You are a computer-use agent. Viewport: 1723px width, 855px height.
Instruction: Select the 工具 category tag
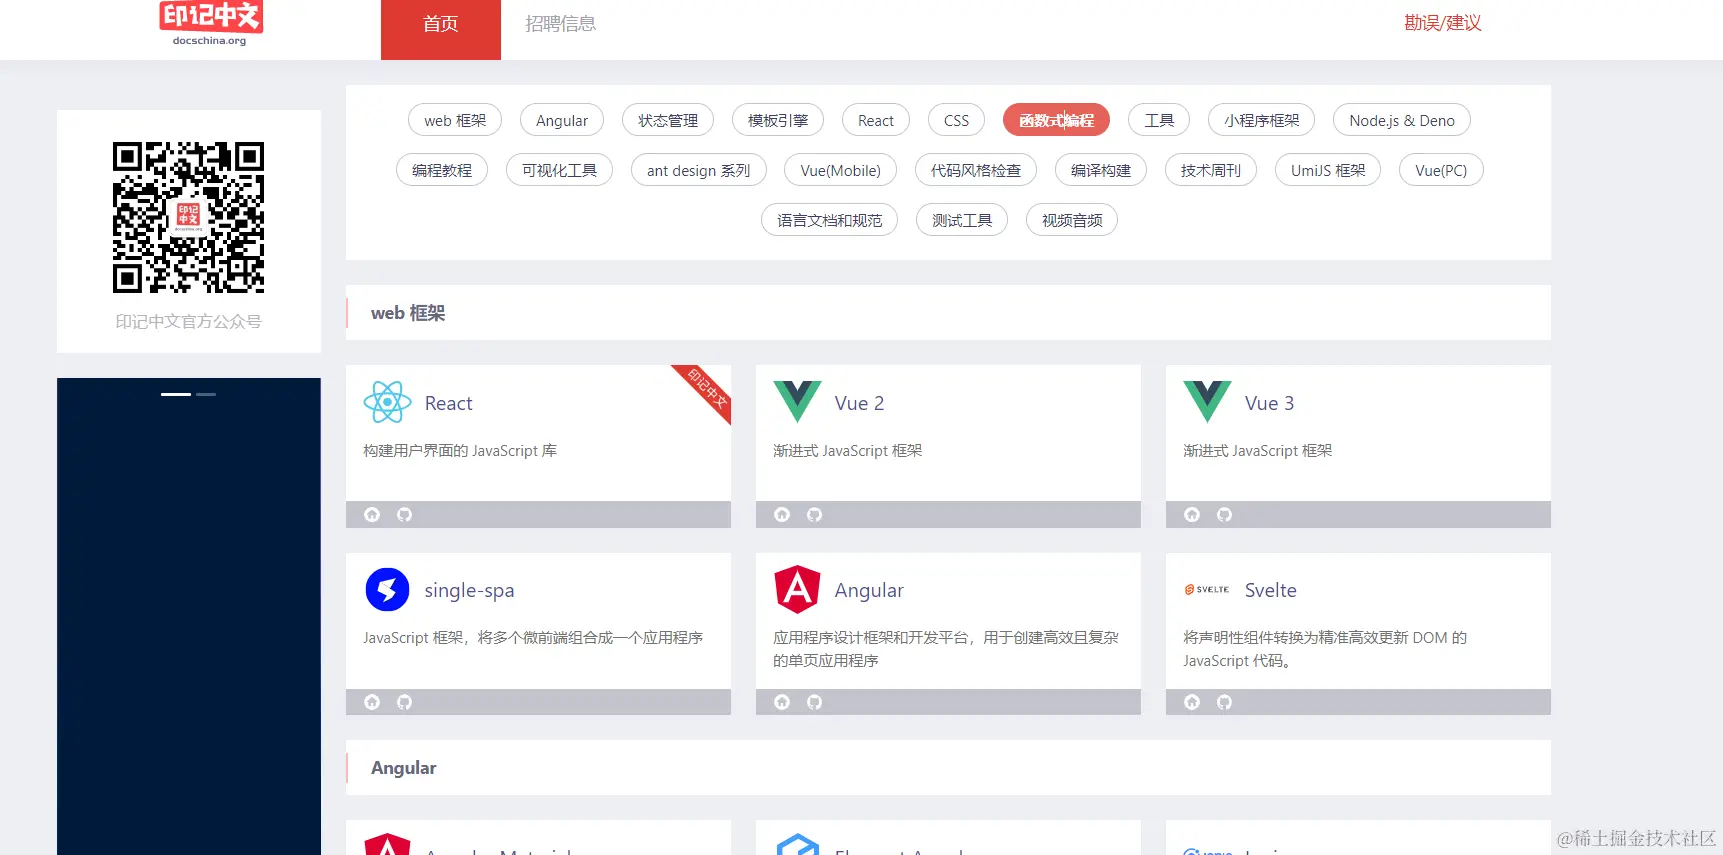click(1159, 120)
